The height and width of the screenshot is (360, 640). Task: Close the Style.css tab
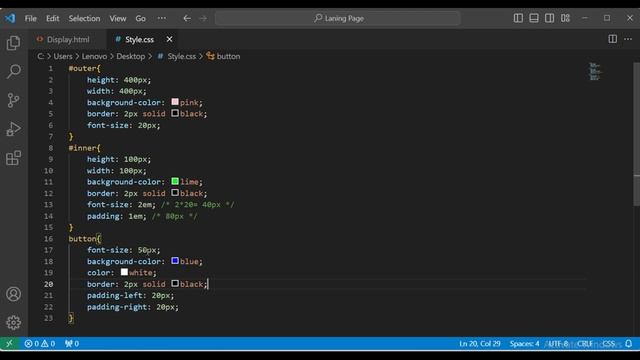[169, 39]
